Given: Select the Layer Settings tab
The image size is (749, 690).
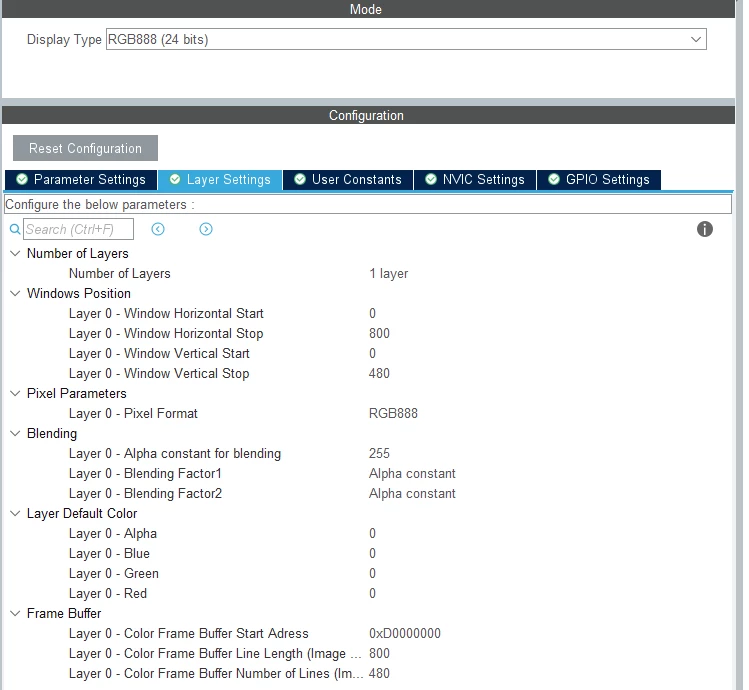Looking at the screenshot, I should point(220,180).
